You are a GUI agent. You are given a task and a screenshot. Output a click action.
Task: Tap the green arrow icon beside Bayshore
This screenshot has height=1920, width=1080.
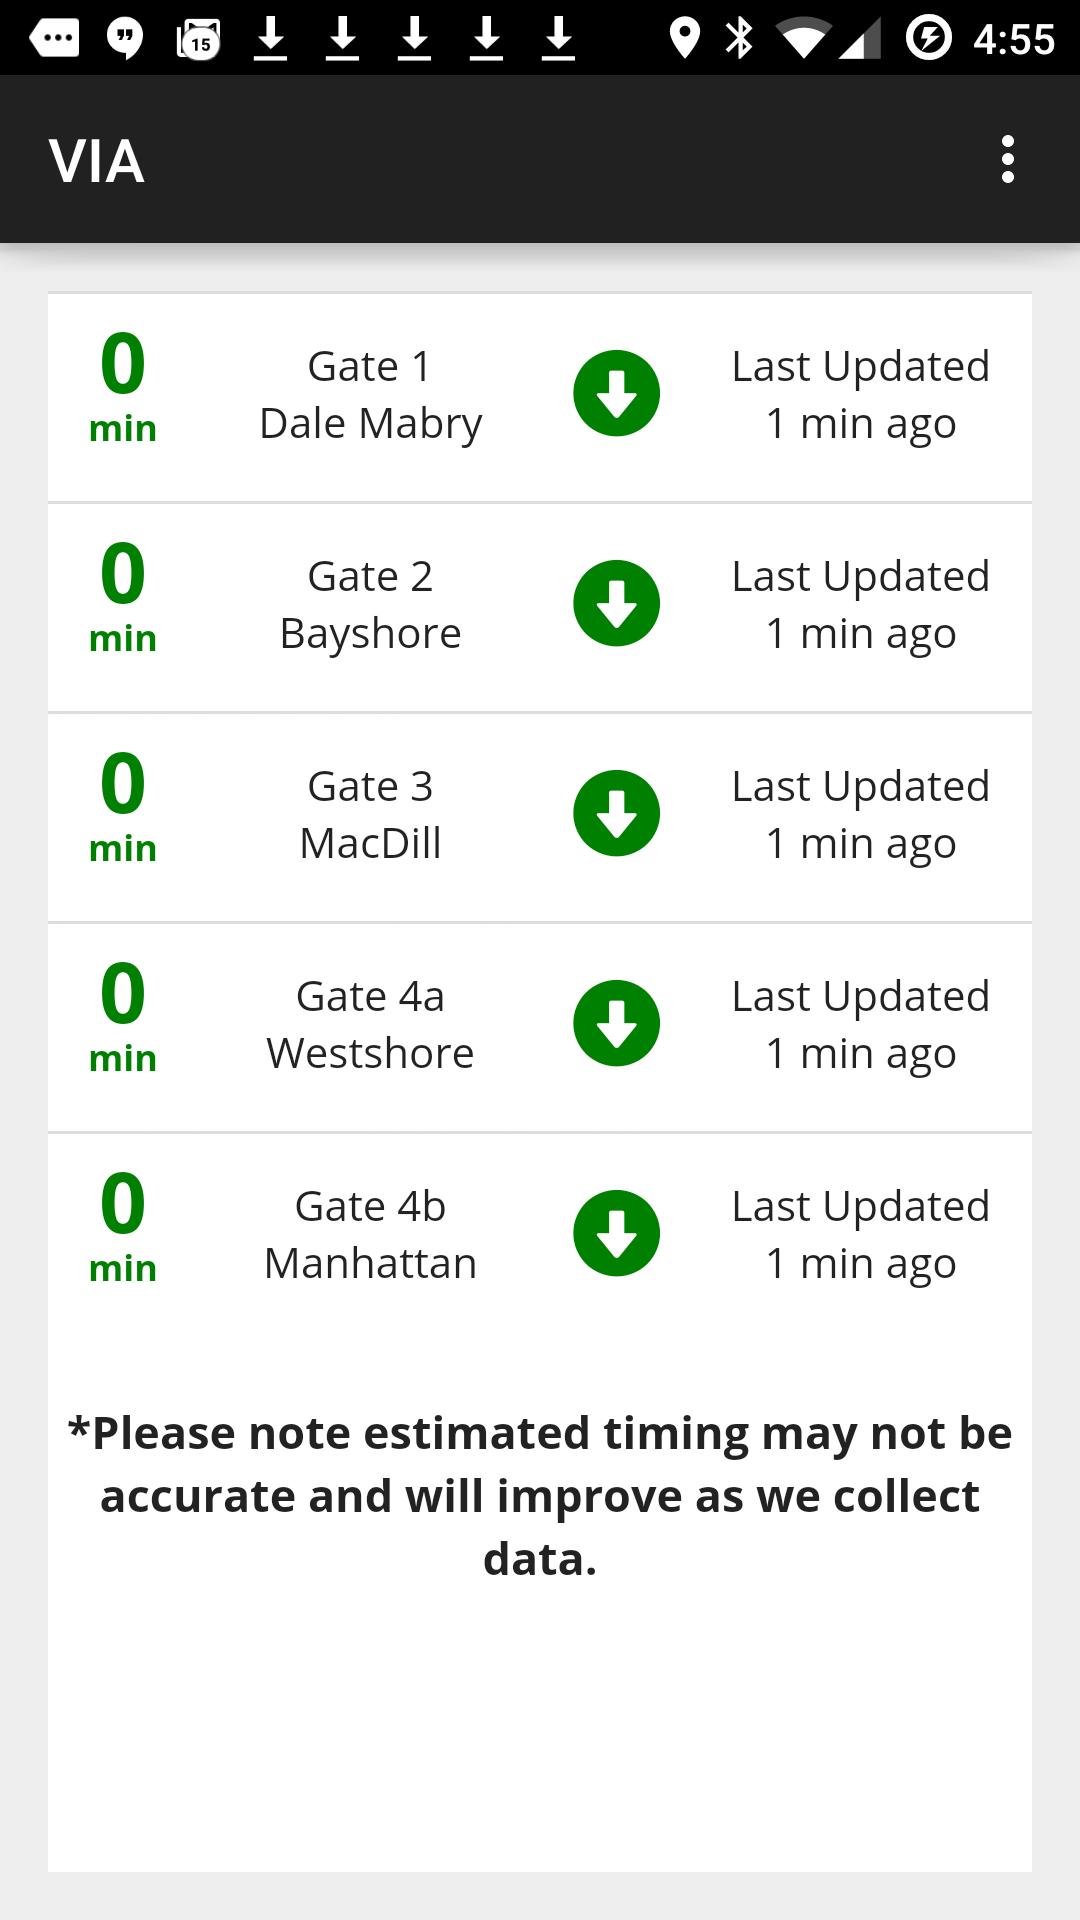616,604
